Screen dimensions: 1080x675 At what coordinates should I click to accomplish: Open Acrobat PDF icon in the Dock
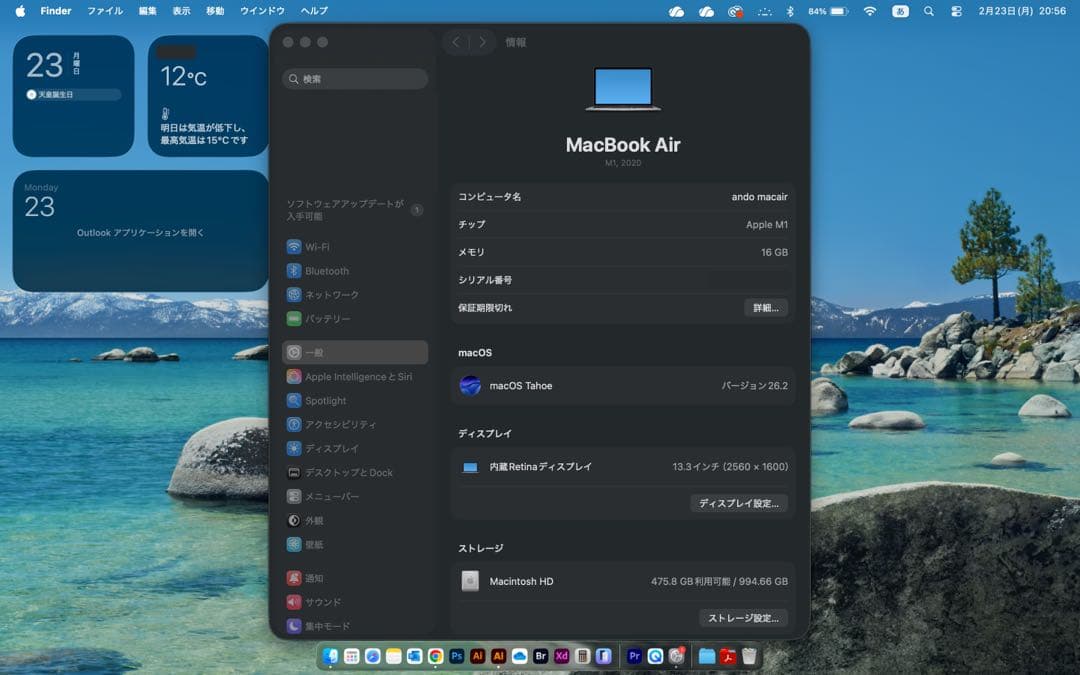pyautogui.click(x=728, y=656)
